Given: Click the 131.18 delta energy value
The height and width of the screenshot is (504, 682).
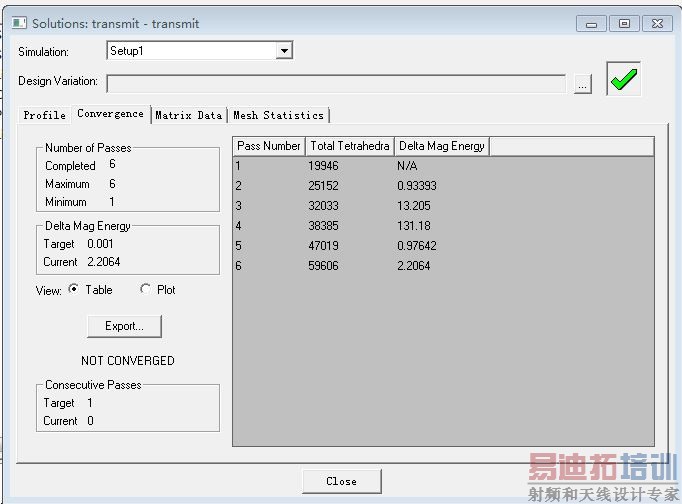Looking at the screenshot, I should (x=413, y=226).
